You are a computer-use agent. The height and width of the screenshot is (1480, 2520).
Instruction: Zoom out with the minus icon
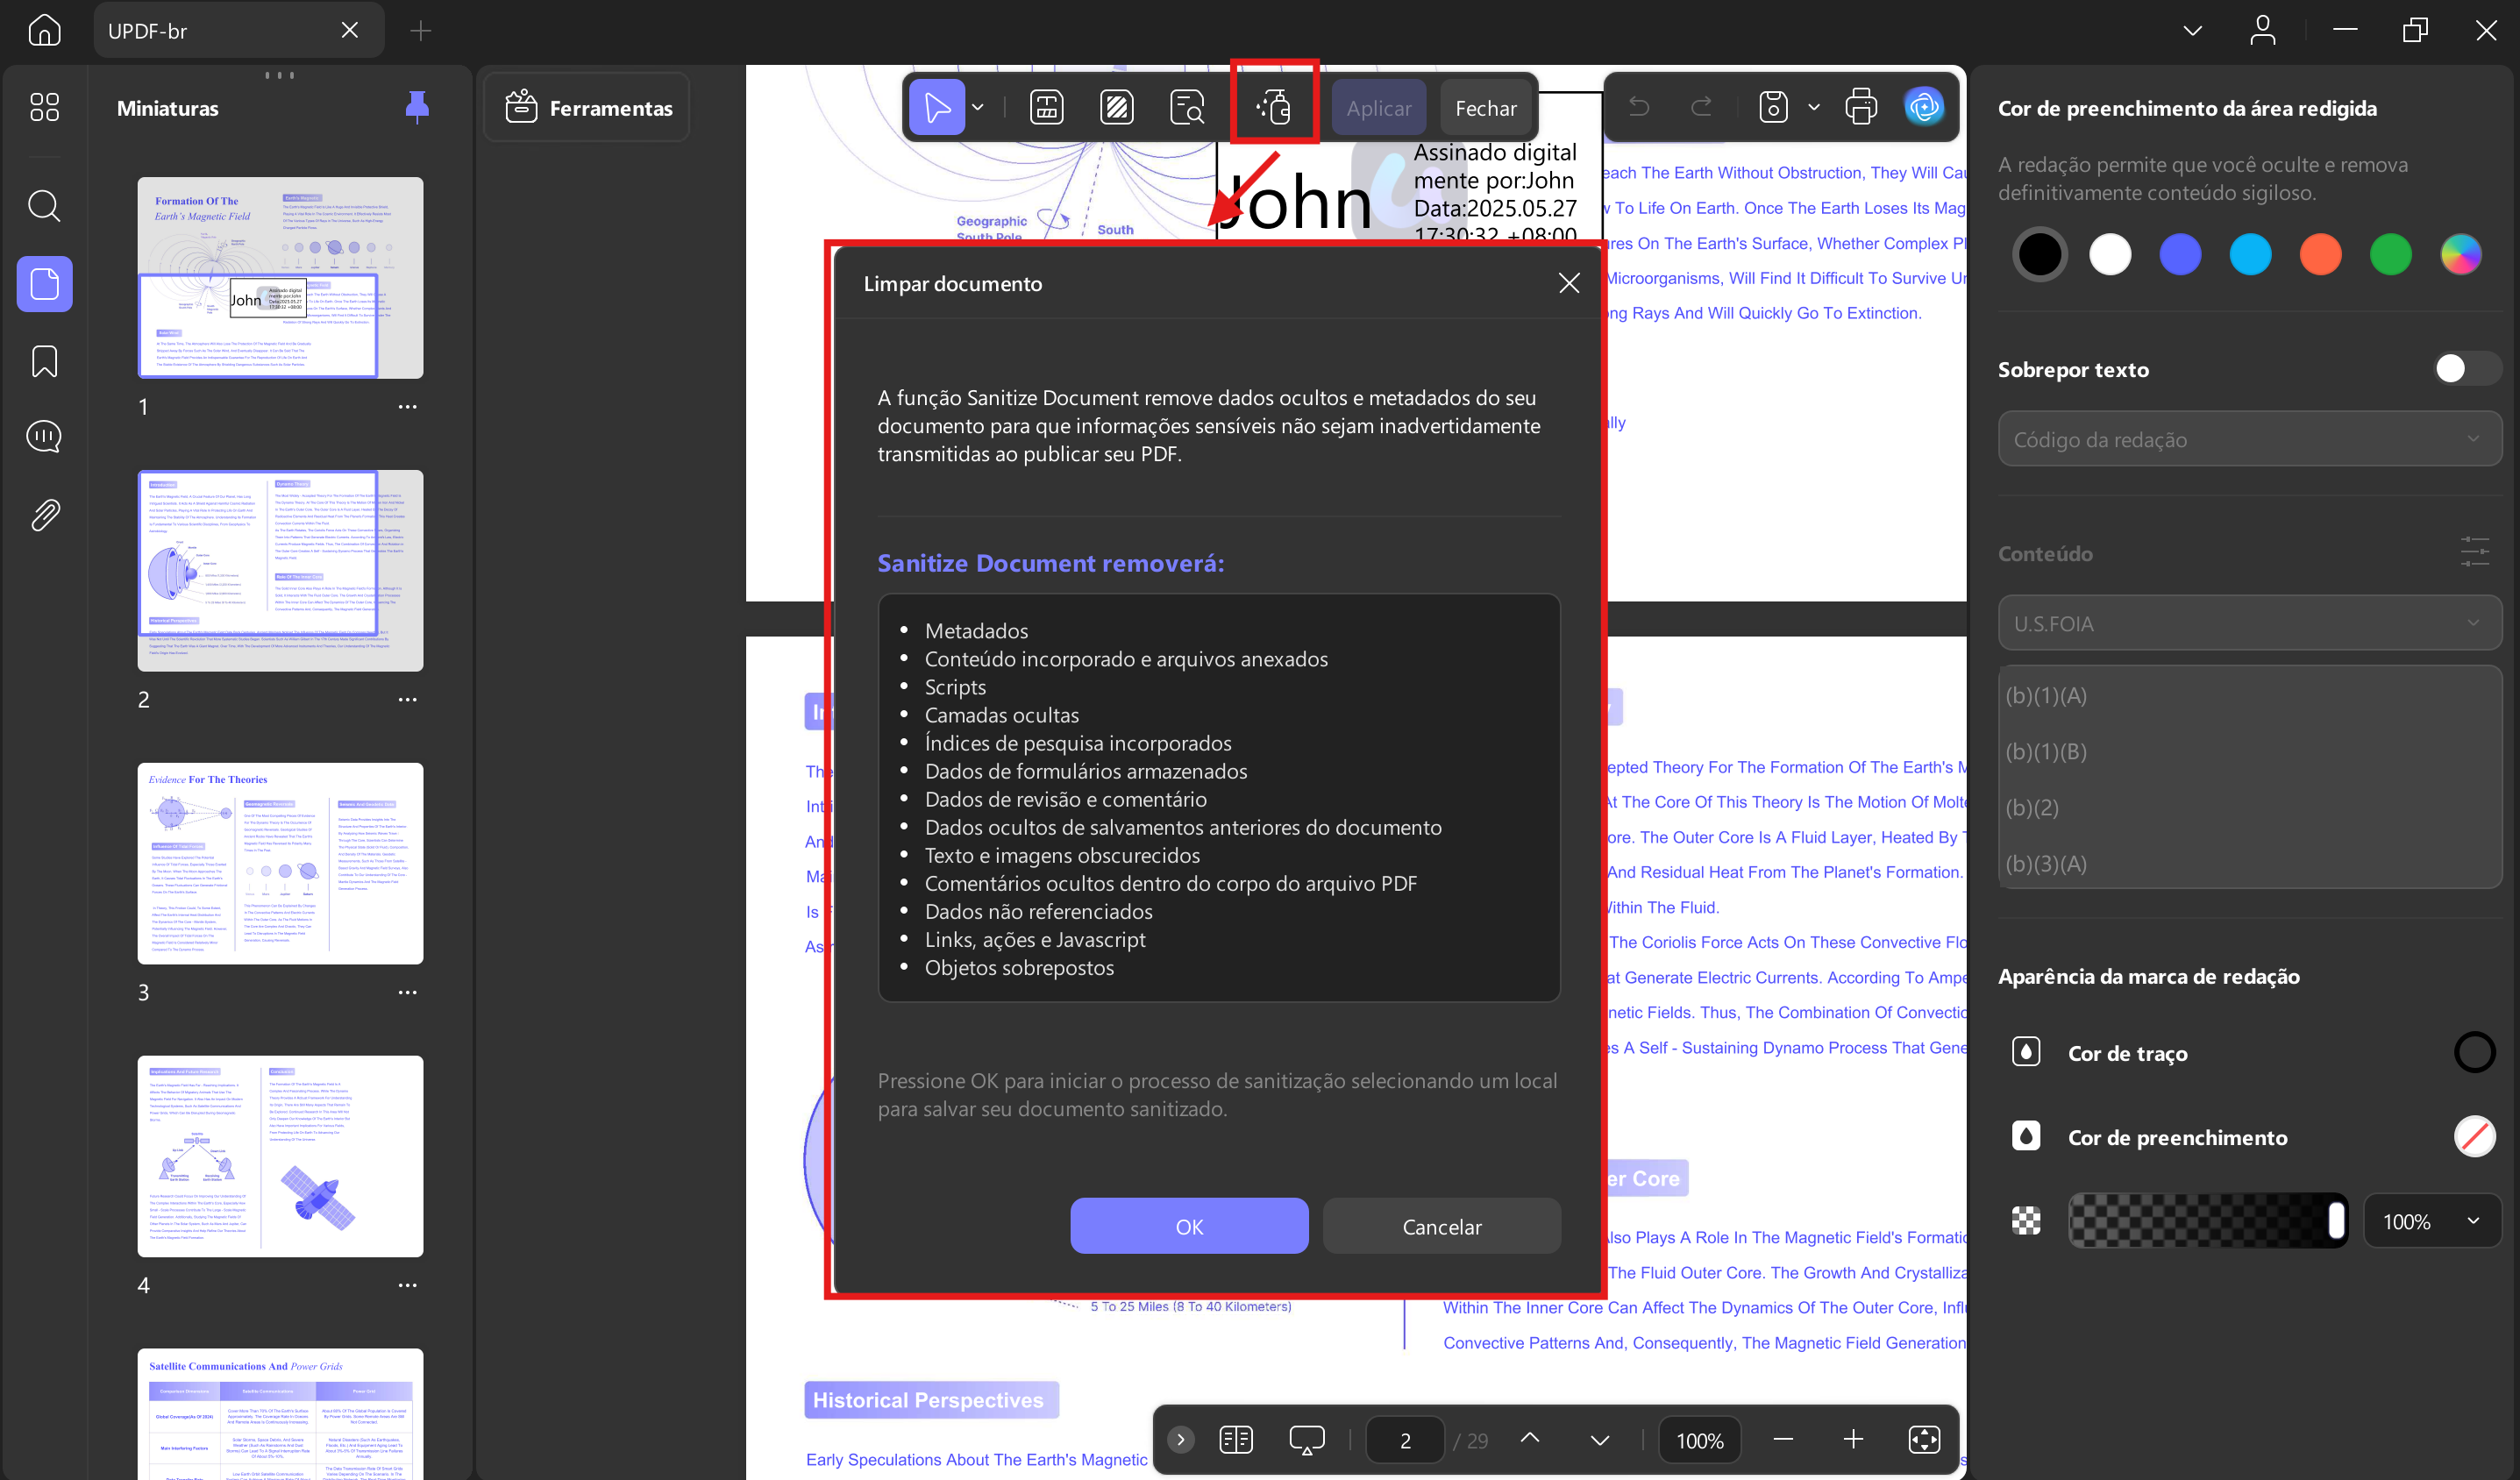[1783, 1439]
